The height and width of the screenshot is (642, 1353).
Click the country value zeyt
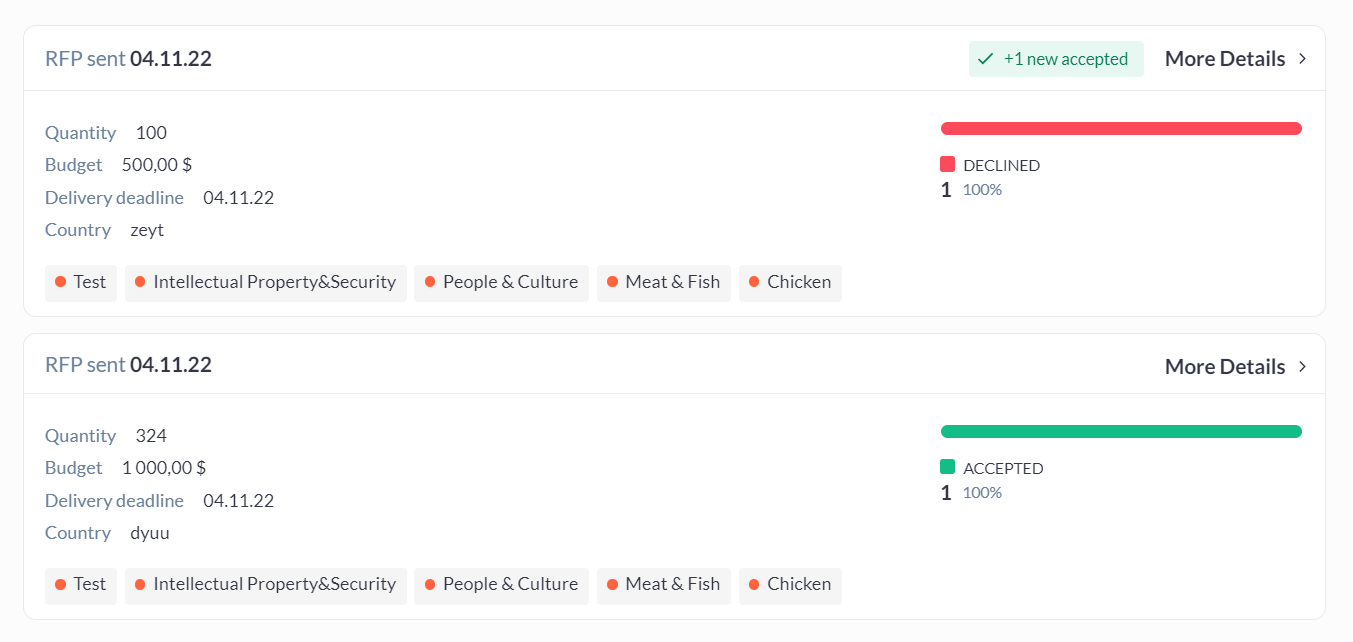click(x=147, y=230)
